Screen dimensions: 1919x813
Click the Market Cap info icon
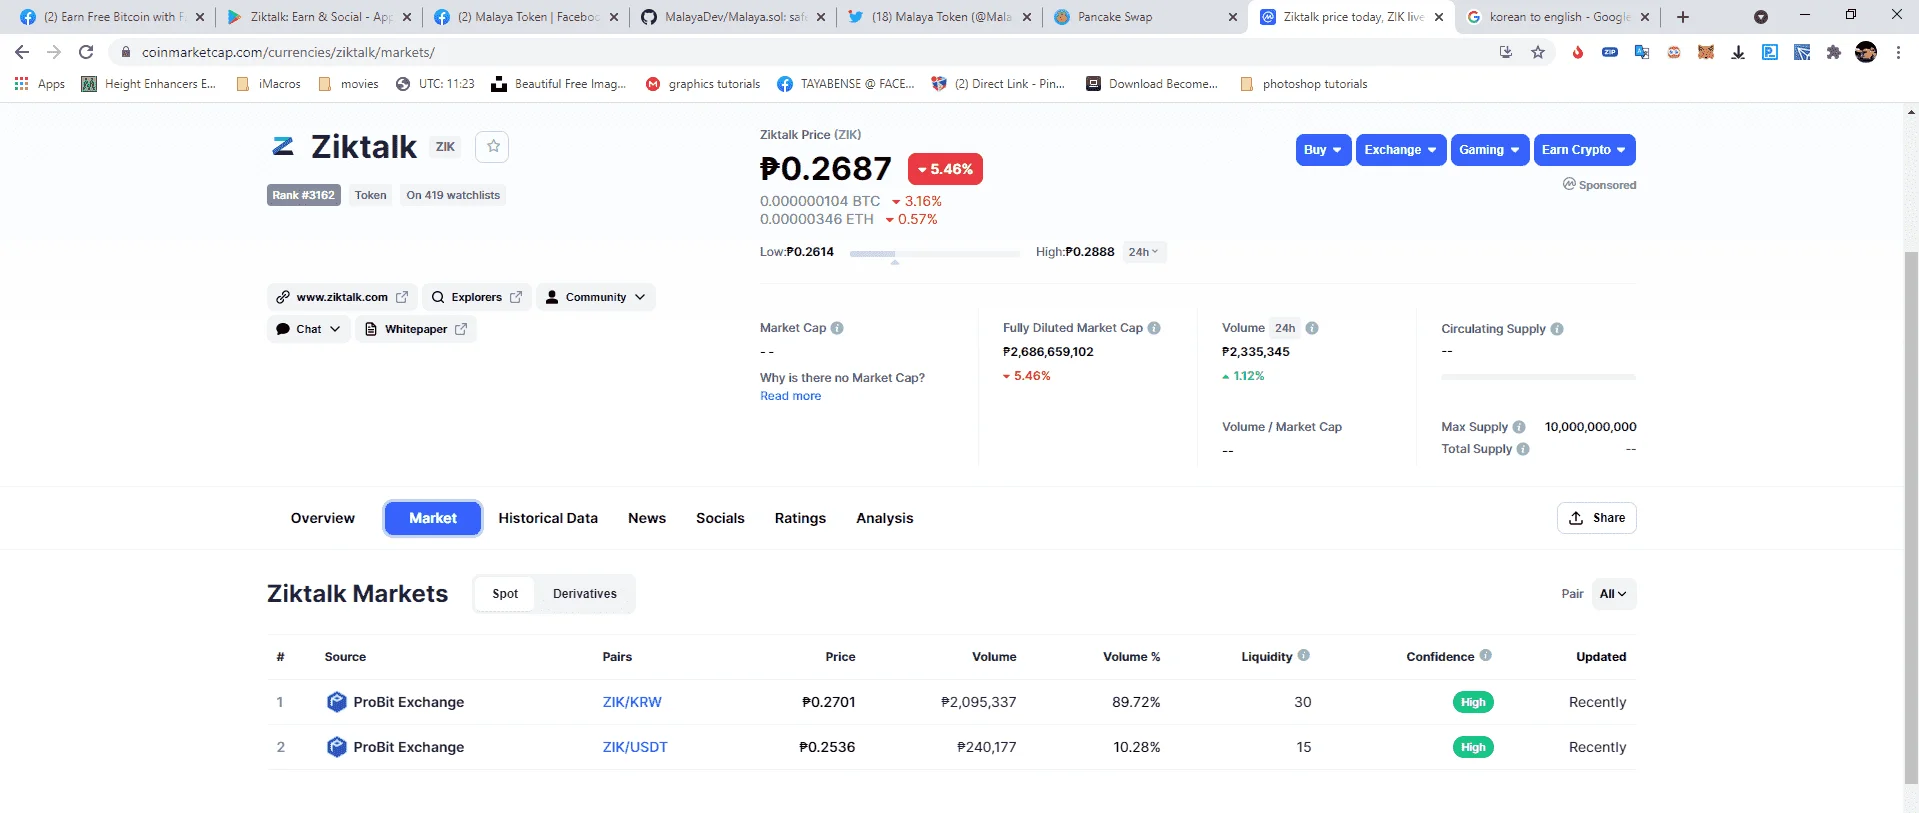pos(837,328)
